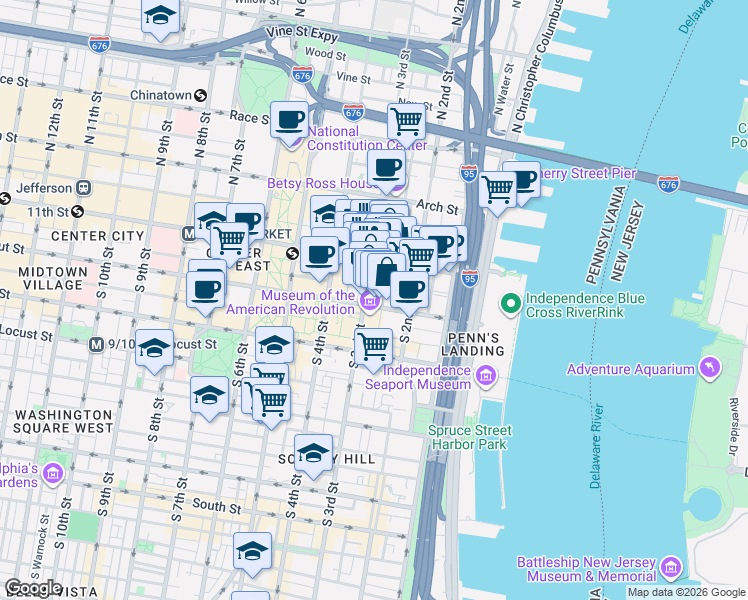Screen dimensions: 748x600
Task: Click the coffee cup marker at Betsy Ross House
Action: [x=386, y=169]
